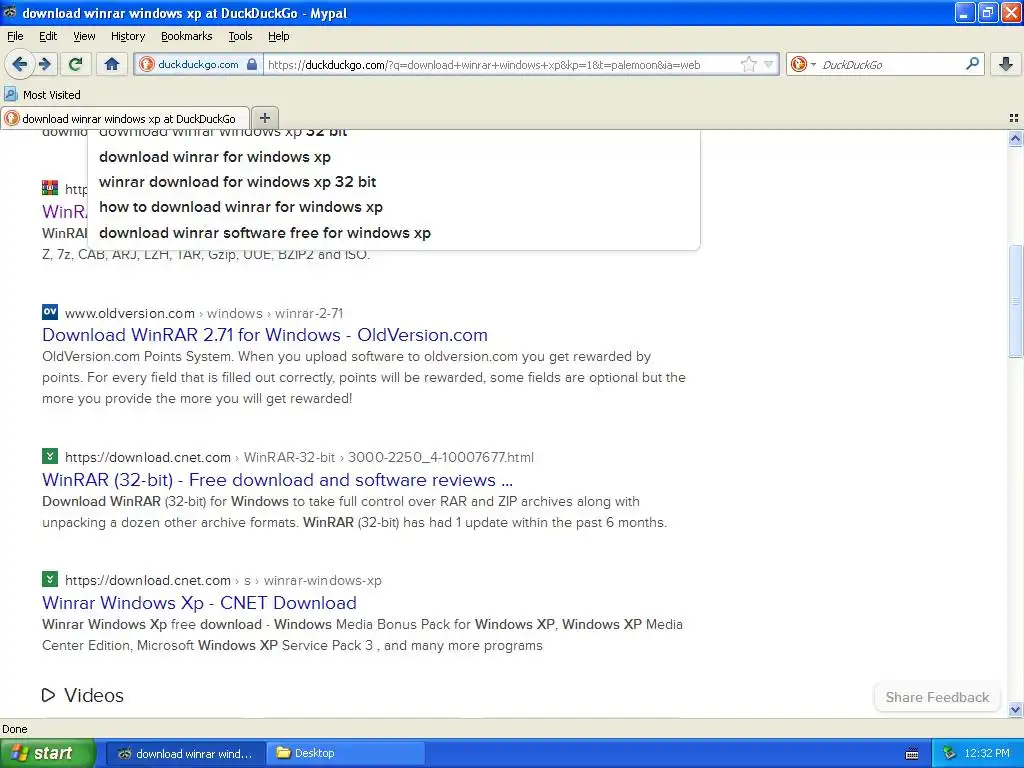The image size is (1024, 768).
Task: Open 'WinRAR (32-bit) - Free download' result
Action: pyautogui.click(x=278, y=480)
